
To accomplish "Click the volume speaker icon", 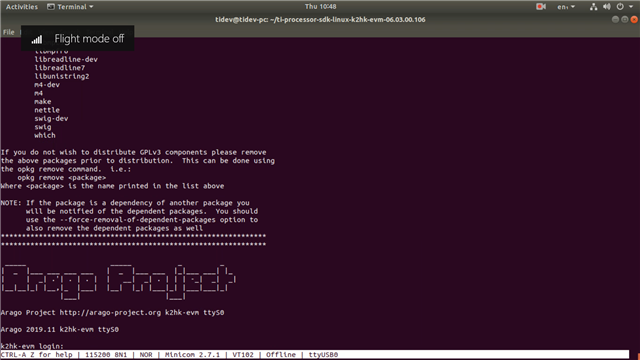I will pos(607,7).
